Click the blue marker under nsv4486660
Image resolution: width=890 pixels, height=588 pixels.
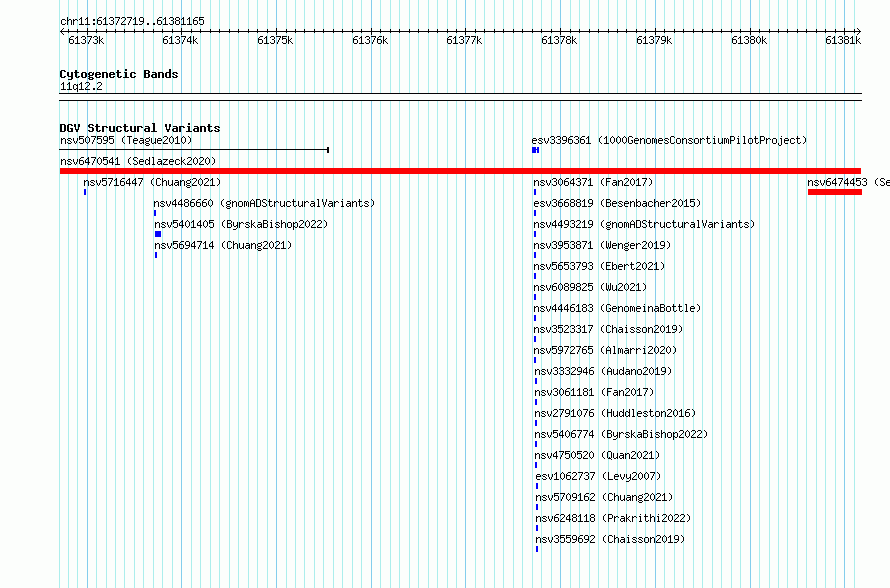[155, 213]
